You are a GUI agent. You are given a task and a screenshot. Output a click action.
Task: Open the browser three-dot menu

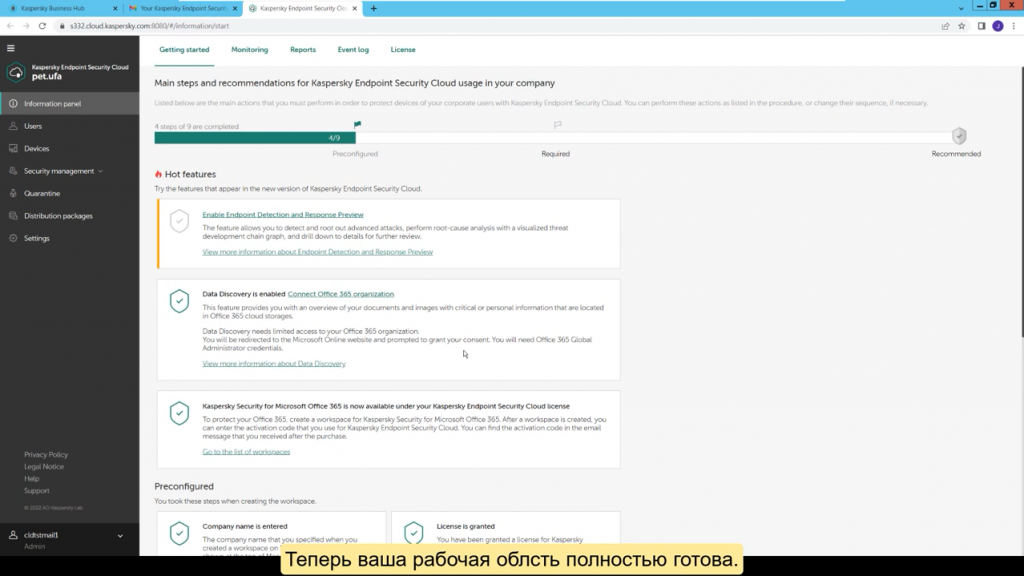pyautogui.click(x=1014, y=26)
